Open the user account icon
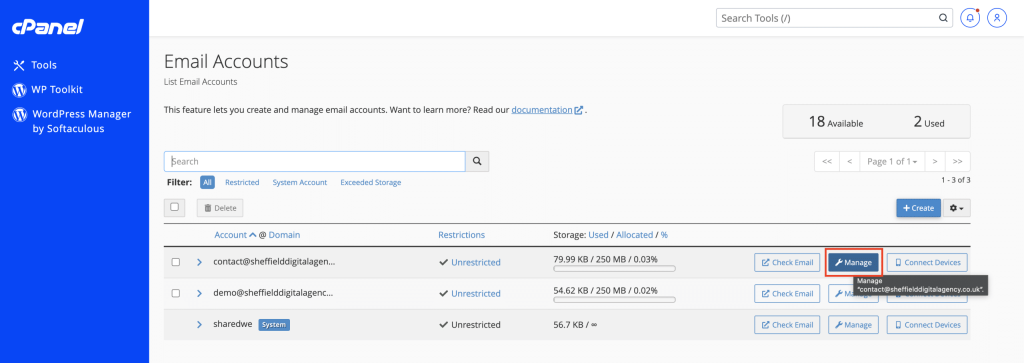This screenshot has width=1024, height=363. [x=997, y=18]
